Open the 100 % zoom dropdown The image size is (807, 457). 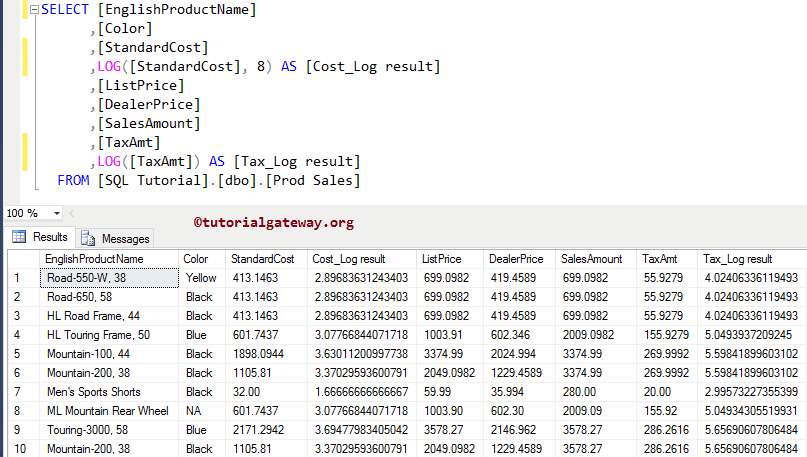57,213
